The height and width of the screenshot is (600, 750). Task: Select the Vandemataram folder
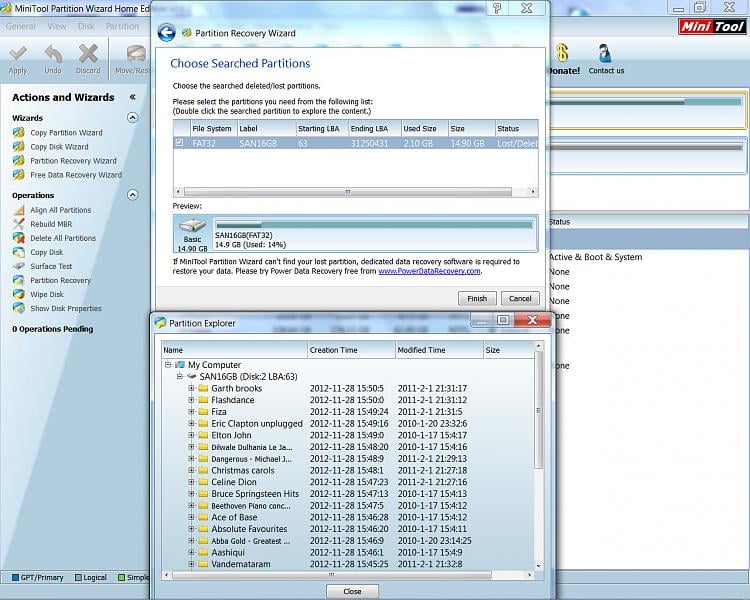[x=241, y=564]
